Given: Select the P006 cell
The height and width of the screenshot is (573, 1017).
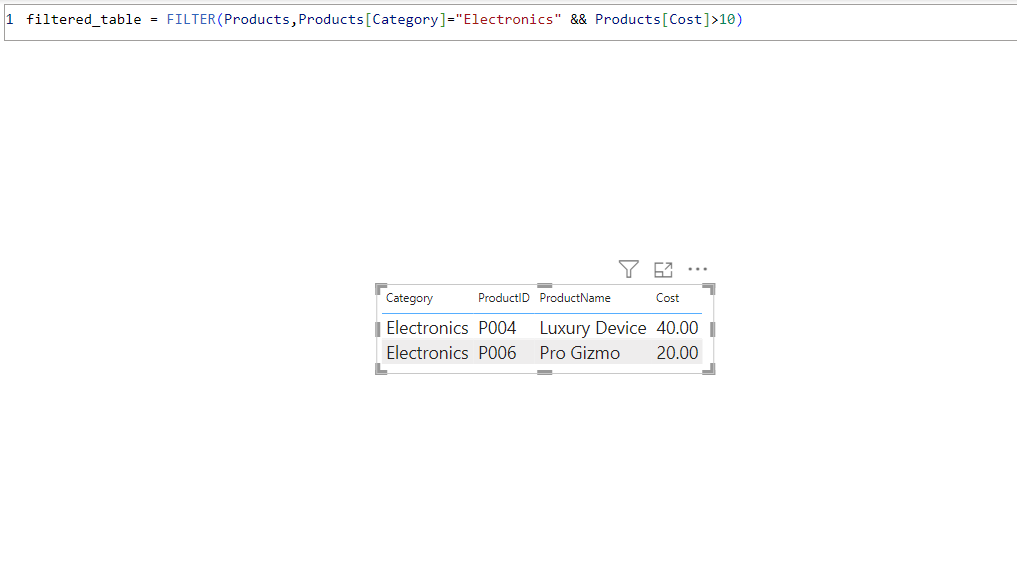Looking at the screenshot, I should pos(497,353).
